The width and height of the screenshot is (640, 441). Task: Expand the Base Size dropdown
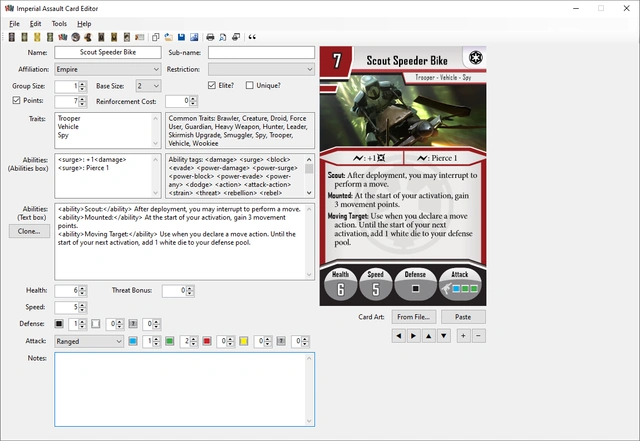click(147, 86)
